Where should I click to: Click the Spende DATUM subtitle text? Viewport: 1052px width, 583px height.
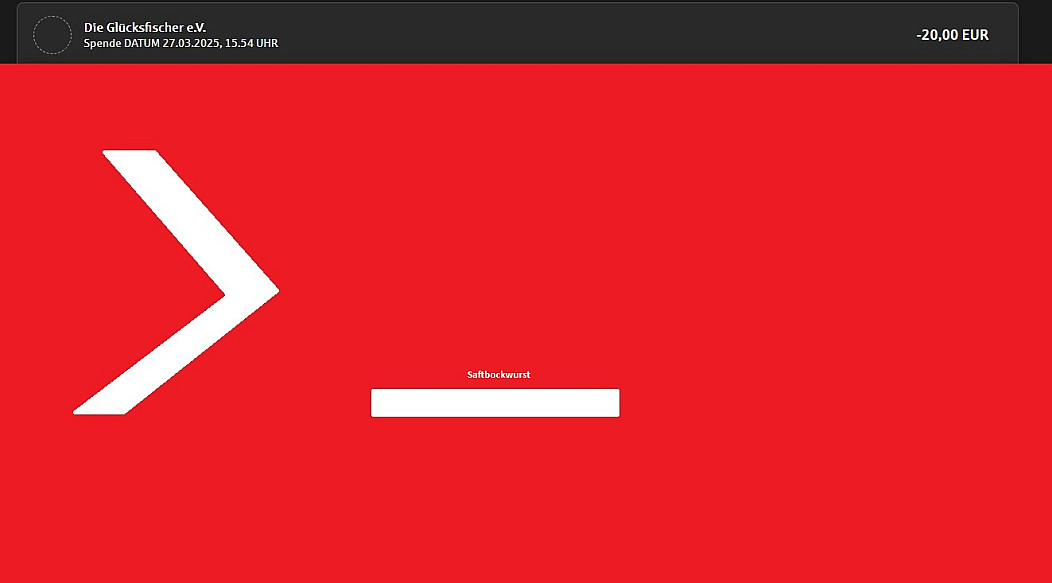click(120, 44)
